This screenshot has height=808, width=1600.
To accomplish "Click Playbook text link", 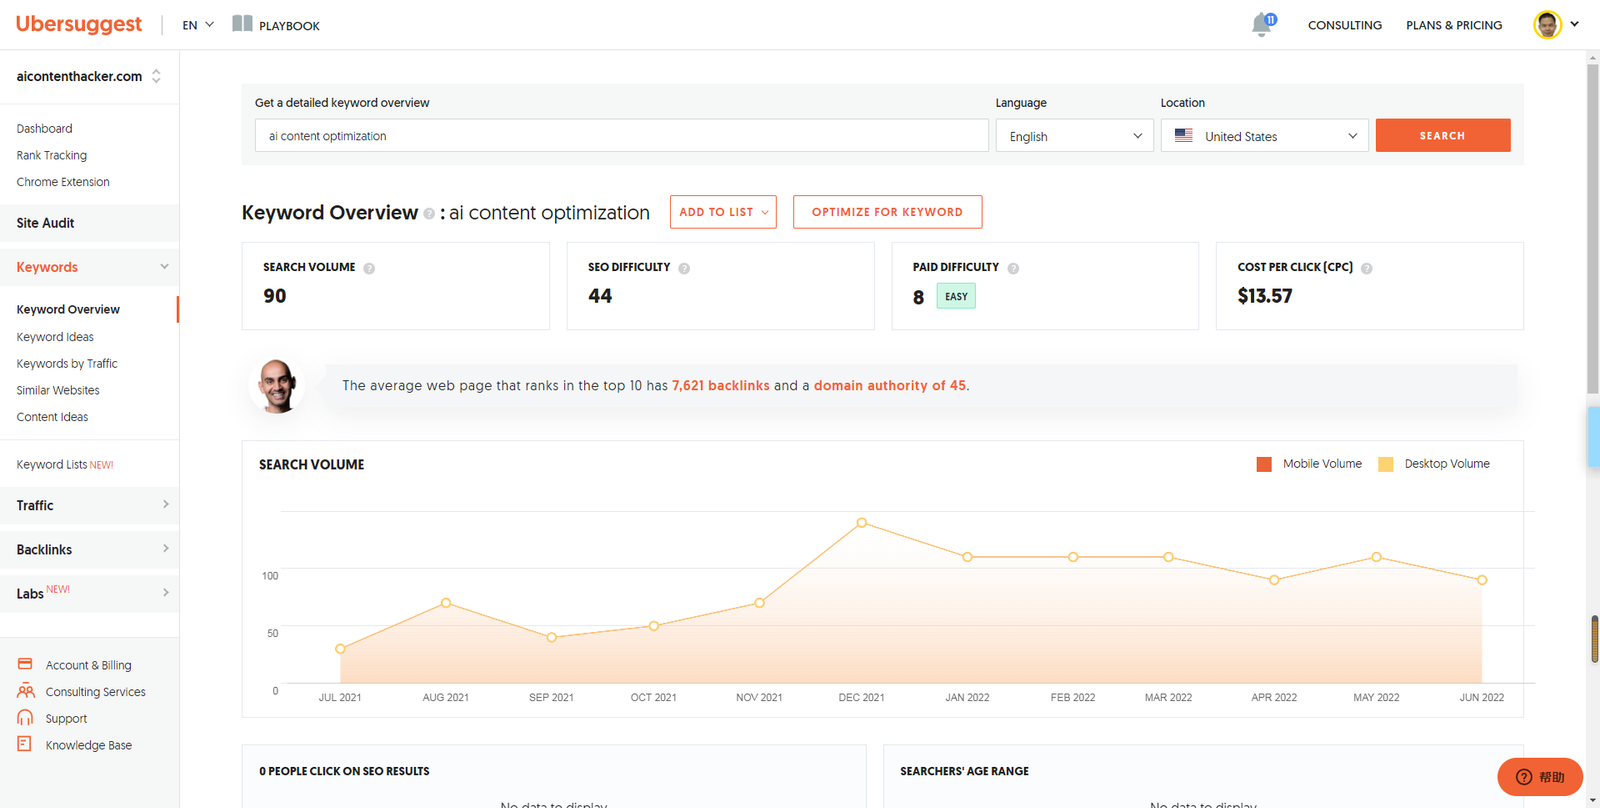I will (x=289, y=26).
